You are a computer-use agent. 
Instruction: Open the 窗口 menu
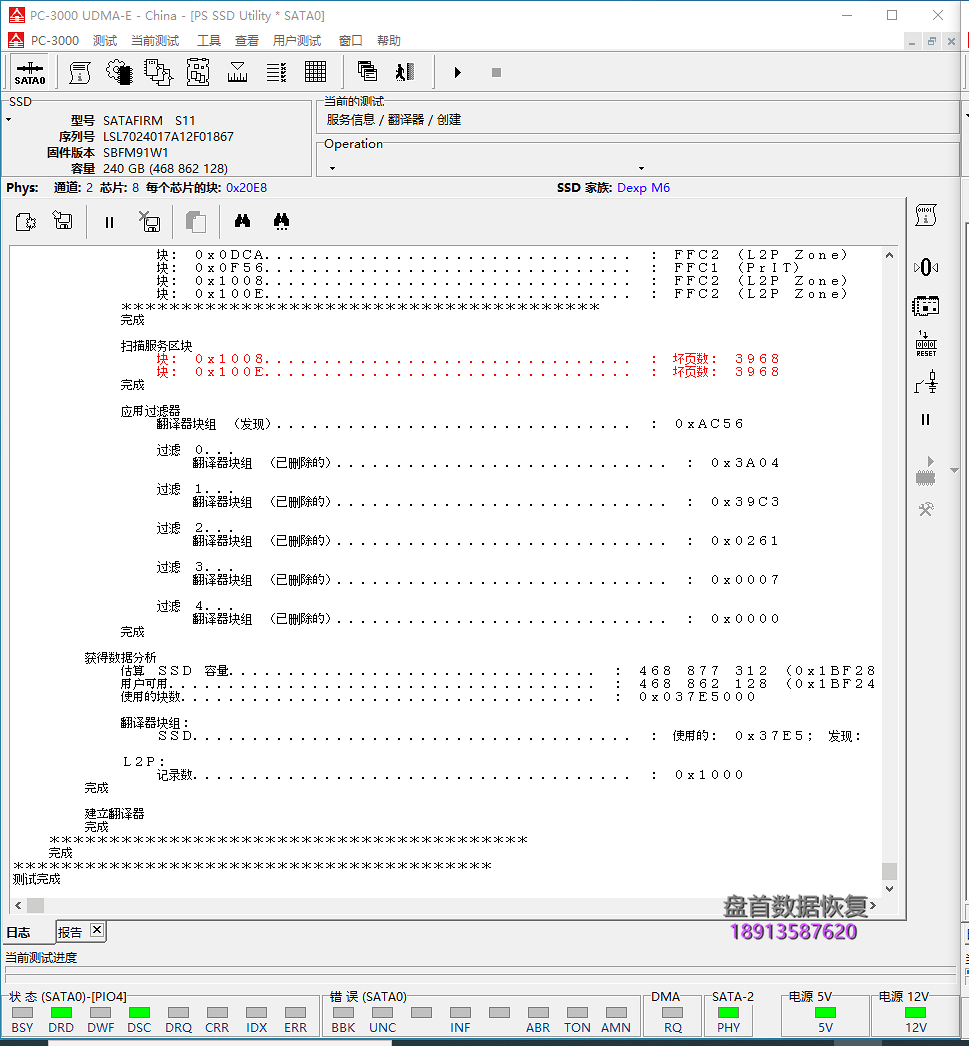coord(350,41)
